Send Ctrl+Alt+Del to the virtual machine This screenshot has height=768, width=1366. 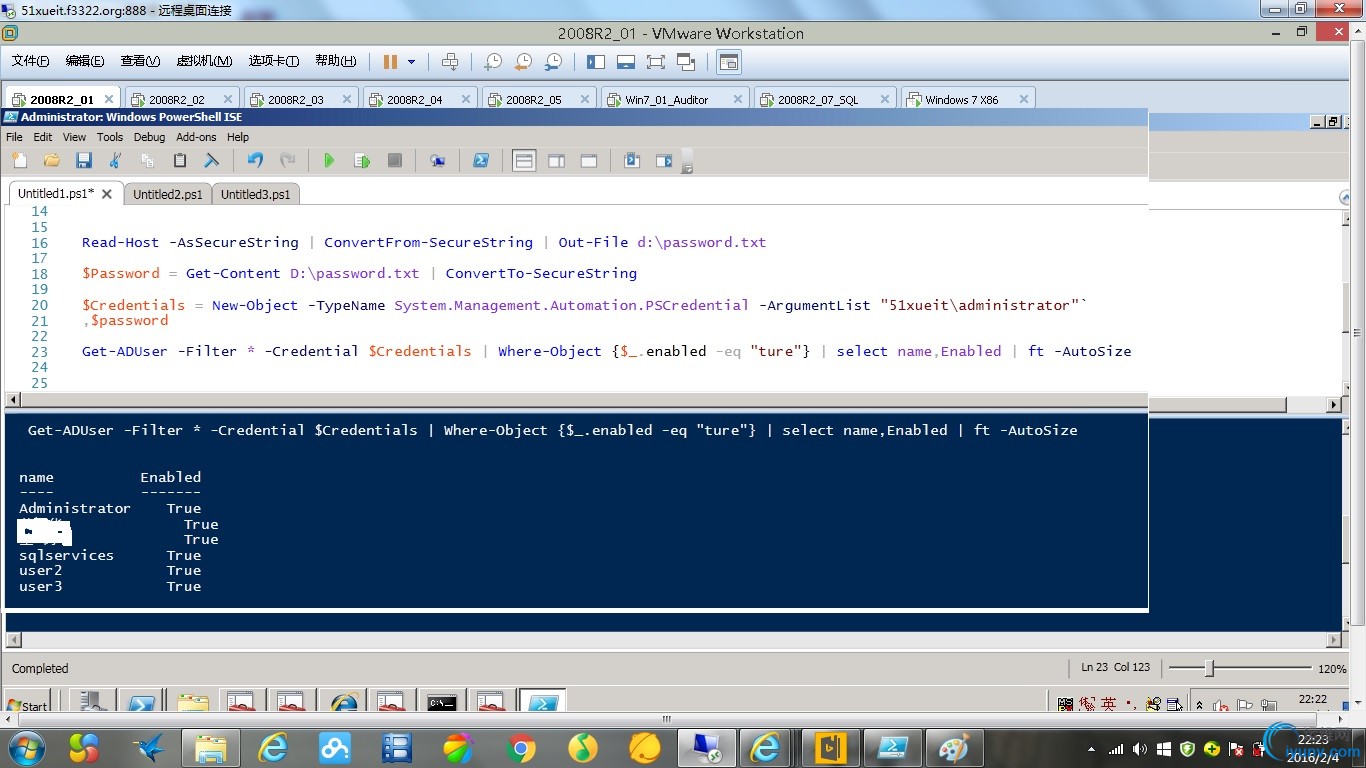[450, 62]
